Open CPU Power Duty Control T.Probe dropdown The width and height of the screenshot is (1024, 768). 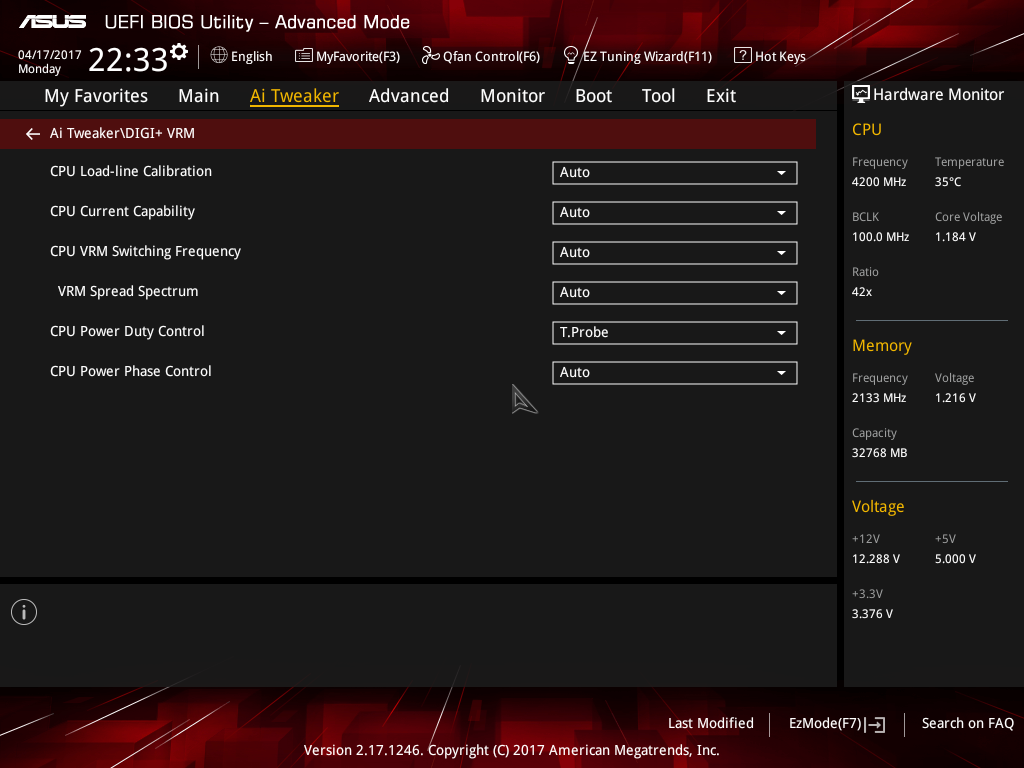[675, 333]
